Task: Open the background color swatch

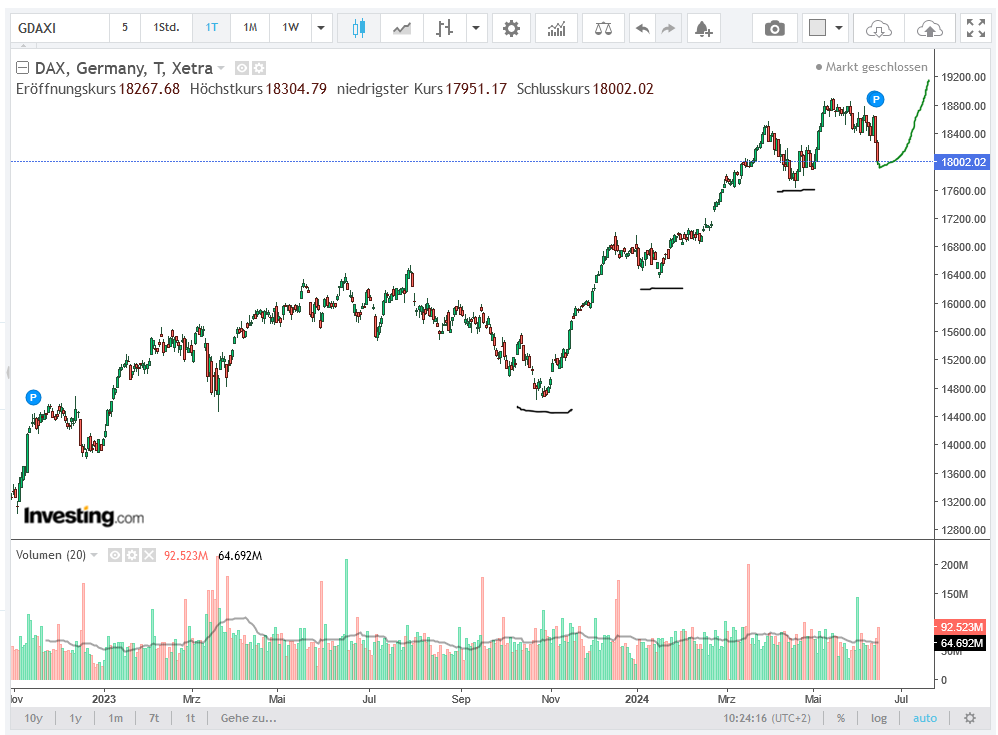Action: coord(816,28)
